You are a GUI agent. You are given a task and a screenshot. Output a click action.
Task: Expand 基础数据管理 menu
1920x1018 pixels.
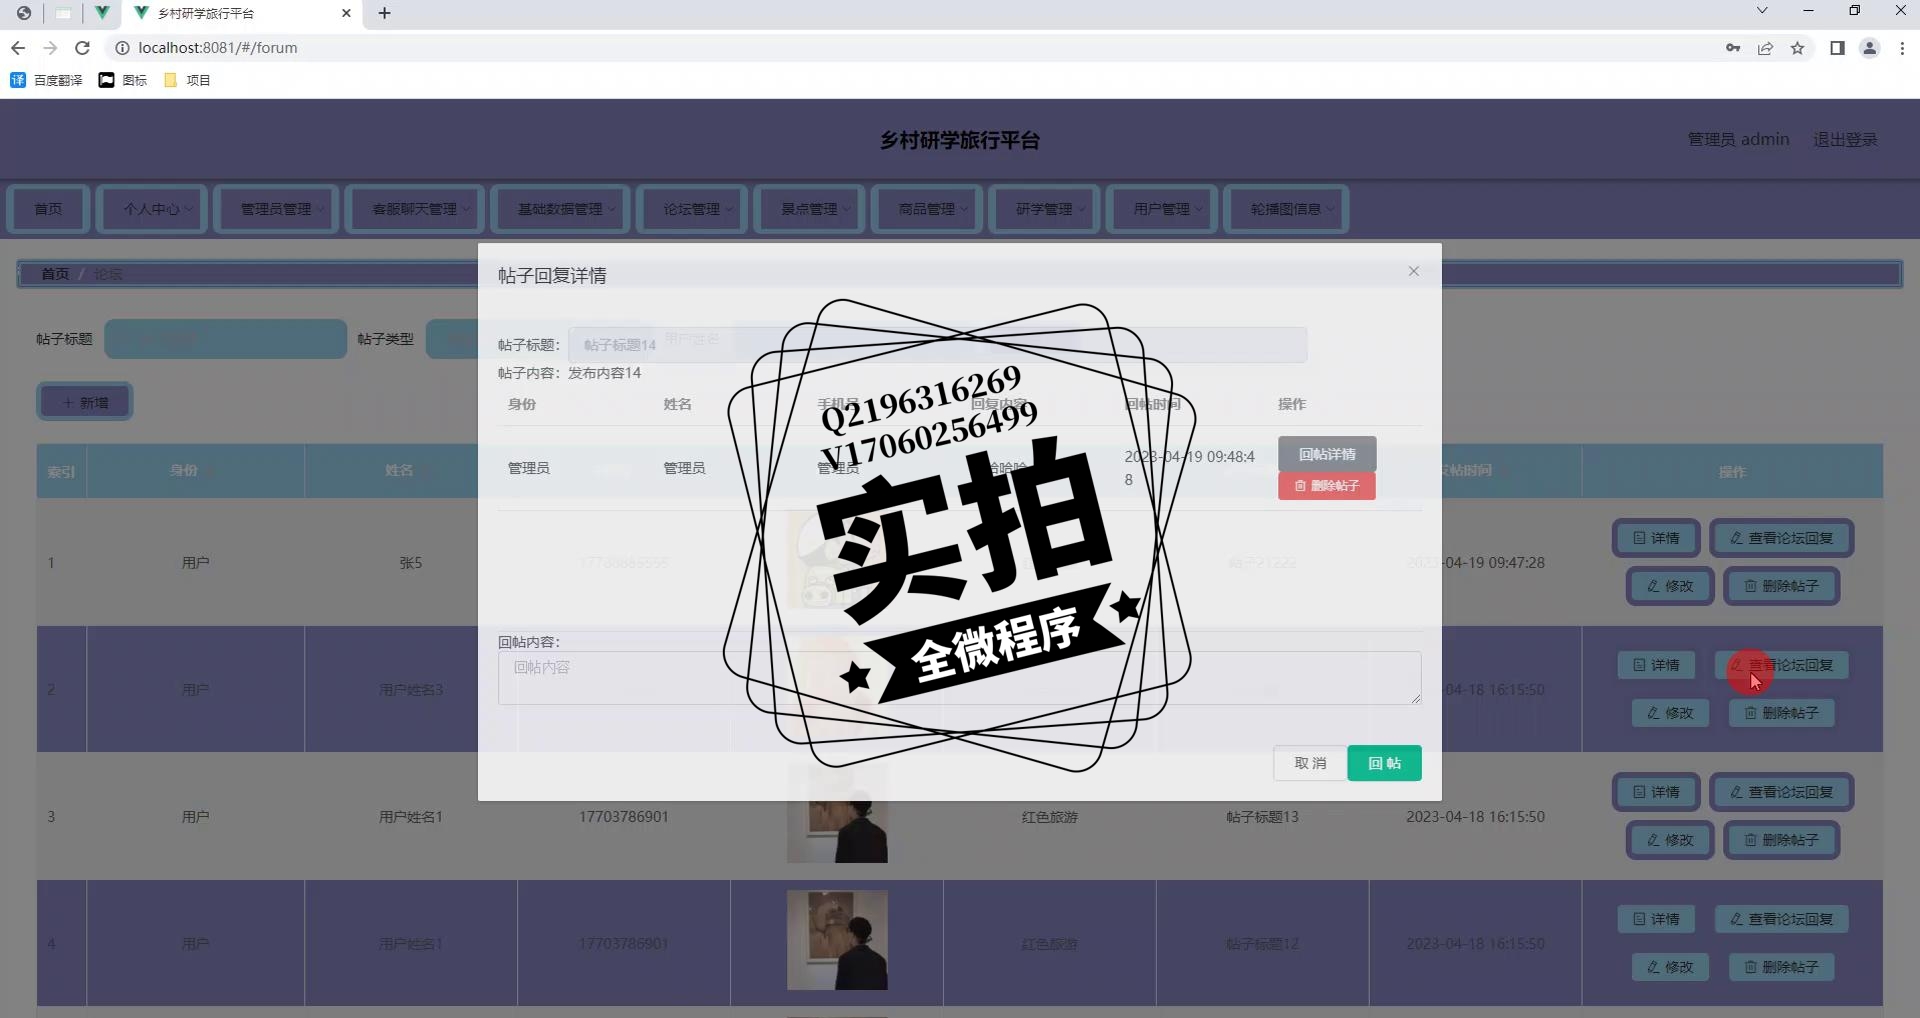point(560,209)
